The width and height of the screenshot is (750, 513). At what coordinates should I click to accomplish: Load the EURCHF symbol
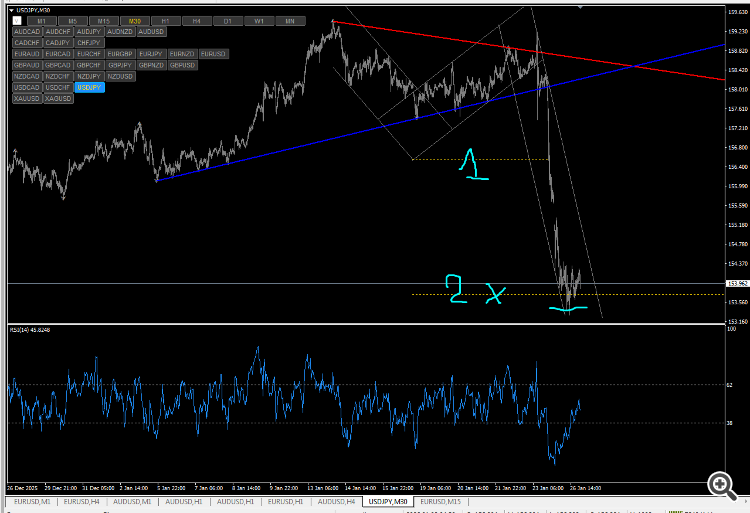point(89,54)
